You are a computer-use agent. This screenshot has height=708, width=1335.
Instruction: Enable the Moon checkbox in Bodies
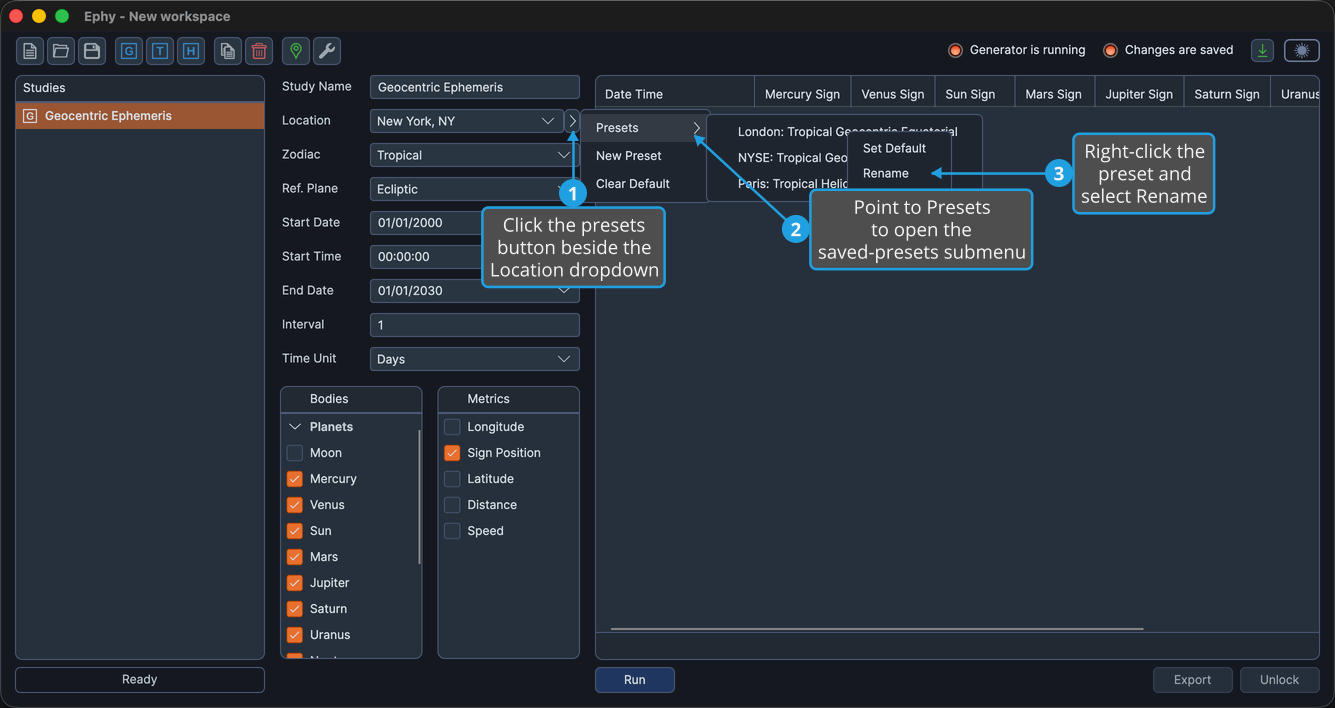295,453
